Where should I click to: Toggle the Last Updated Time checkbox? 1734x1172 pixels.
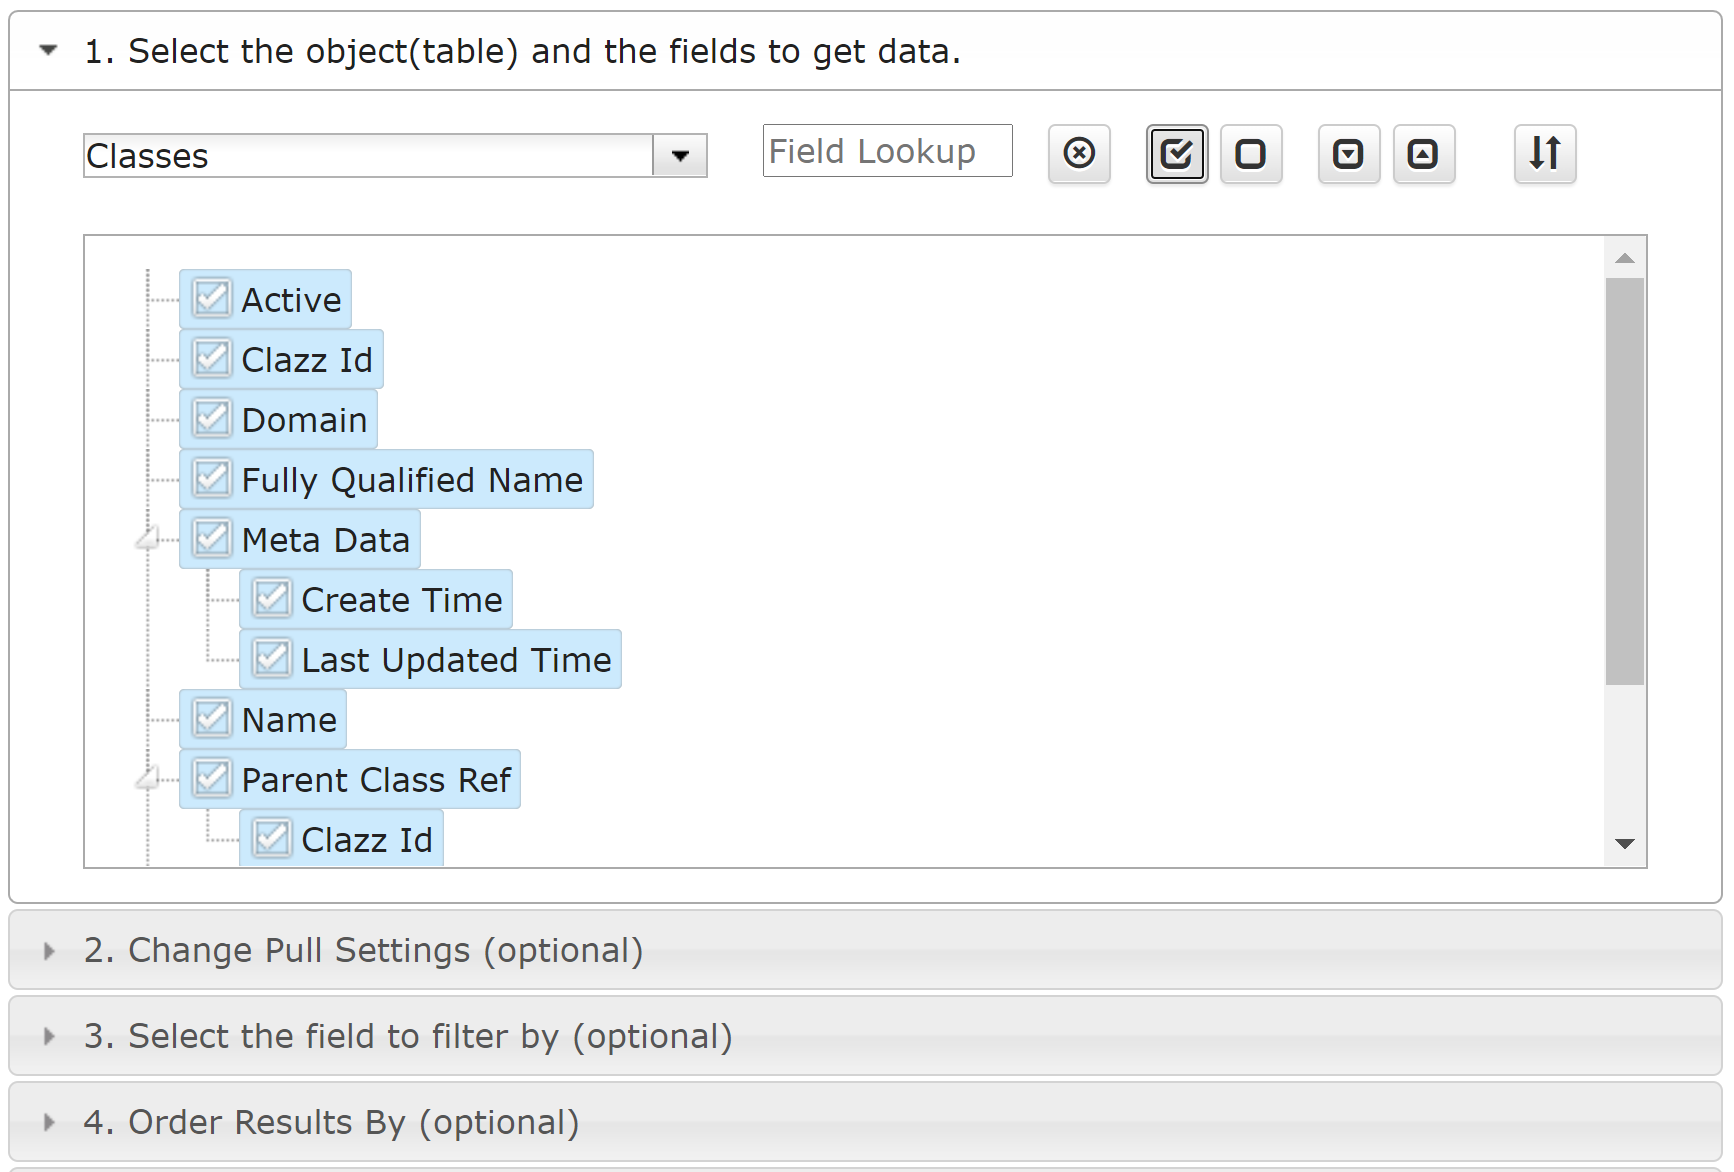pos(272,658)
